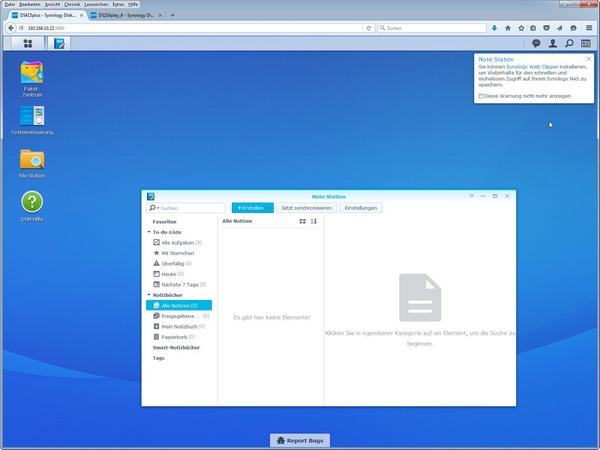600x450 pixels.
Task: Open Firefox bookmarks list icon
Action: coord(533,28)
